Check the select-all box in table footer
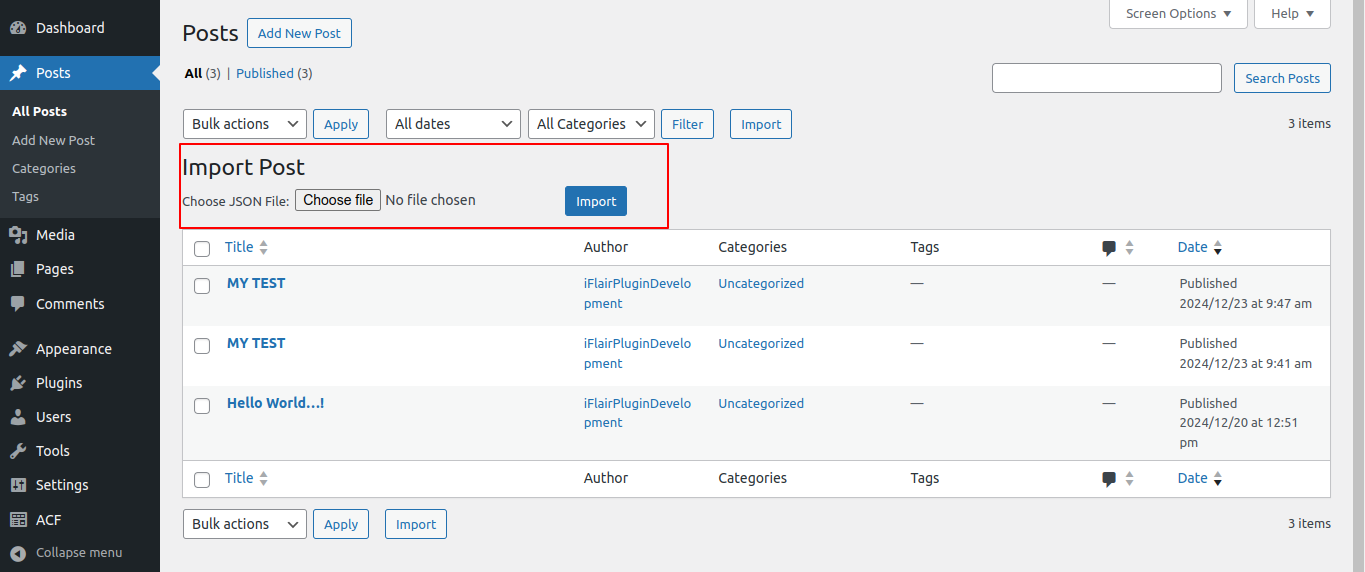This screenshot has width=1365, height=572. point(202,480)
